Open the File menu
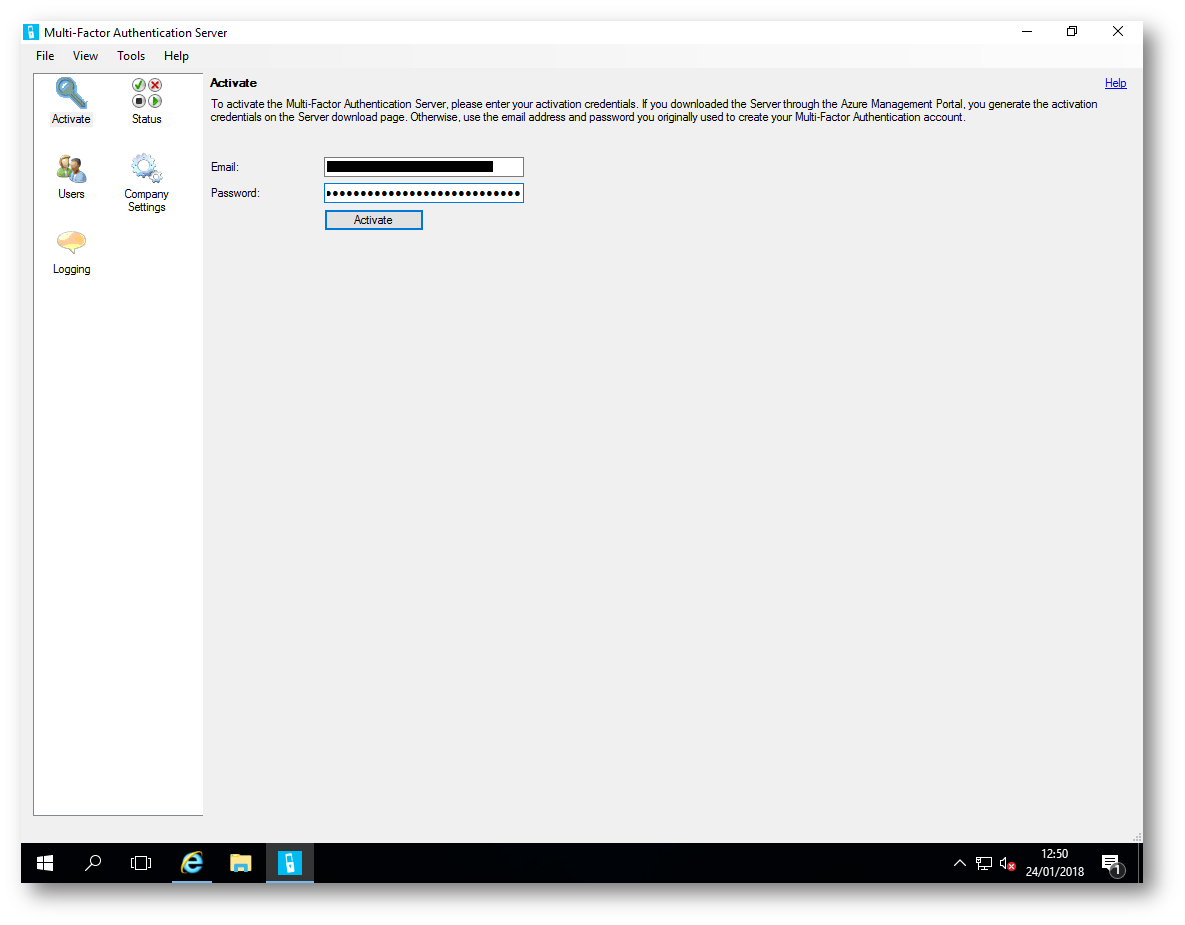Viewport: 1185px width, 925px height. [x=45, y=56]
